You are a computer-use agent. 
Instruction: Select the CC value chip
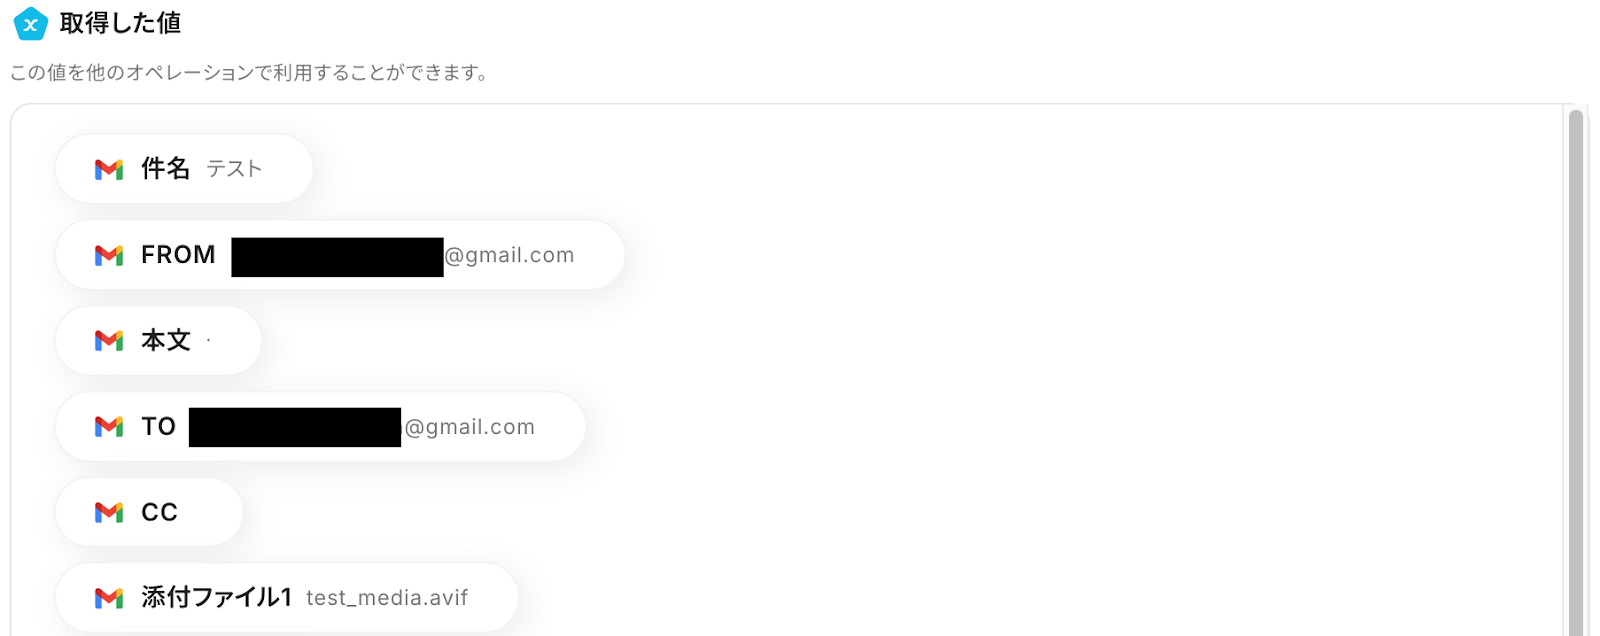(x=149, y=512)
